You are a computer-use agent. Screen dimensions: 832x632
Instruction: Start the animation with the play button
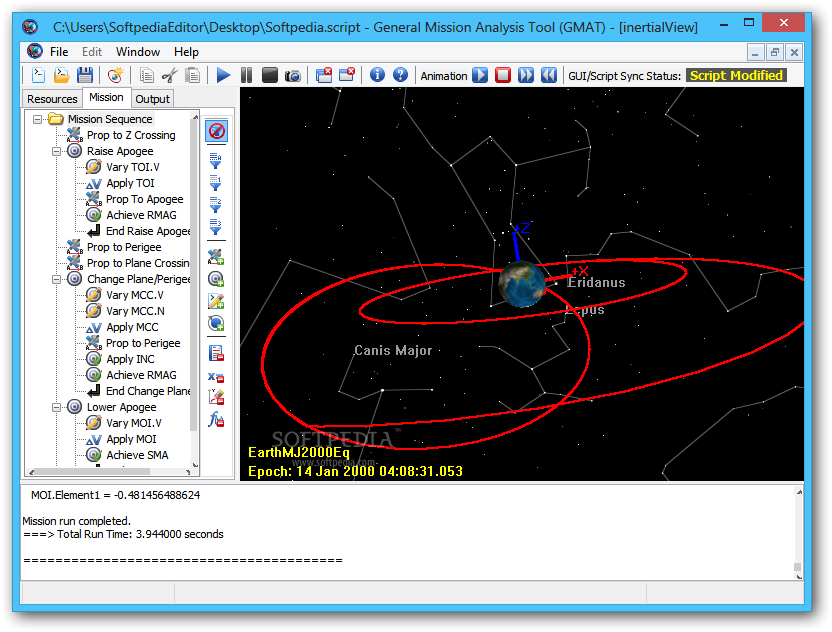[x=480, y=75]
